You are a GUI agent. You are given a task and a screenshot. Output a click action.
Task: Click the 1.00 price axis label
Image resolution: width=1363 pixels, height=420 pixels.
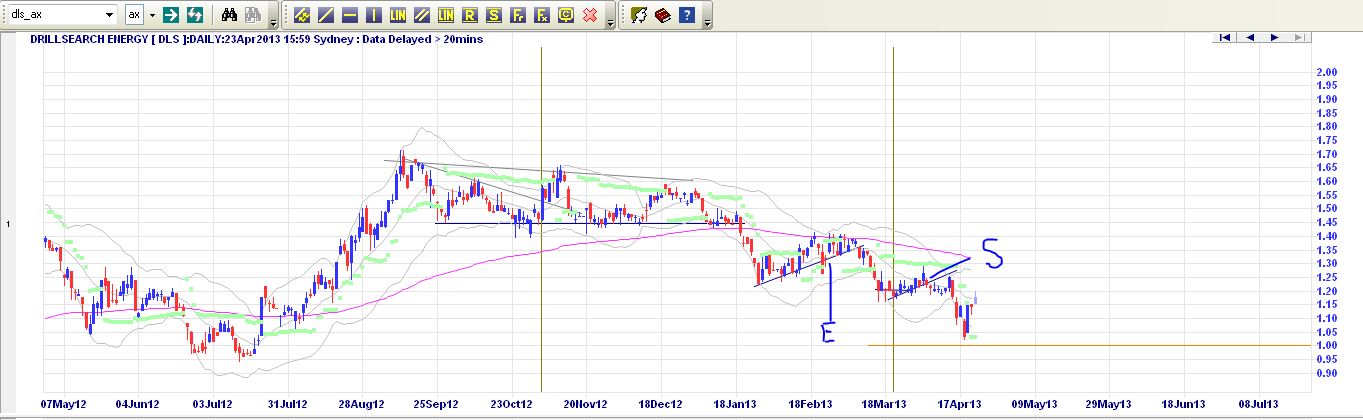point(1327,345)
